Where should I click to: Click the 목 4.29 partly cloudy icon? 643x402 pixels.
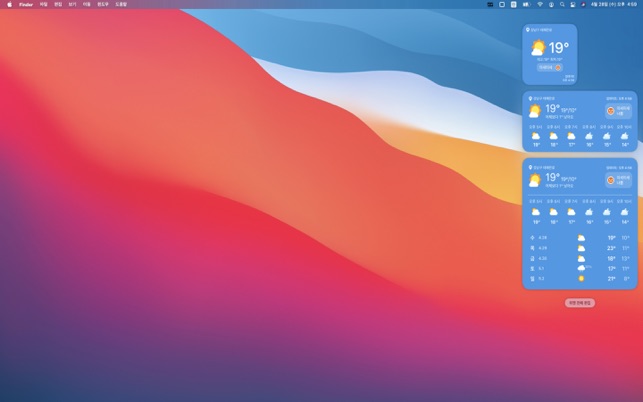click(581, 248)
